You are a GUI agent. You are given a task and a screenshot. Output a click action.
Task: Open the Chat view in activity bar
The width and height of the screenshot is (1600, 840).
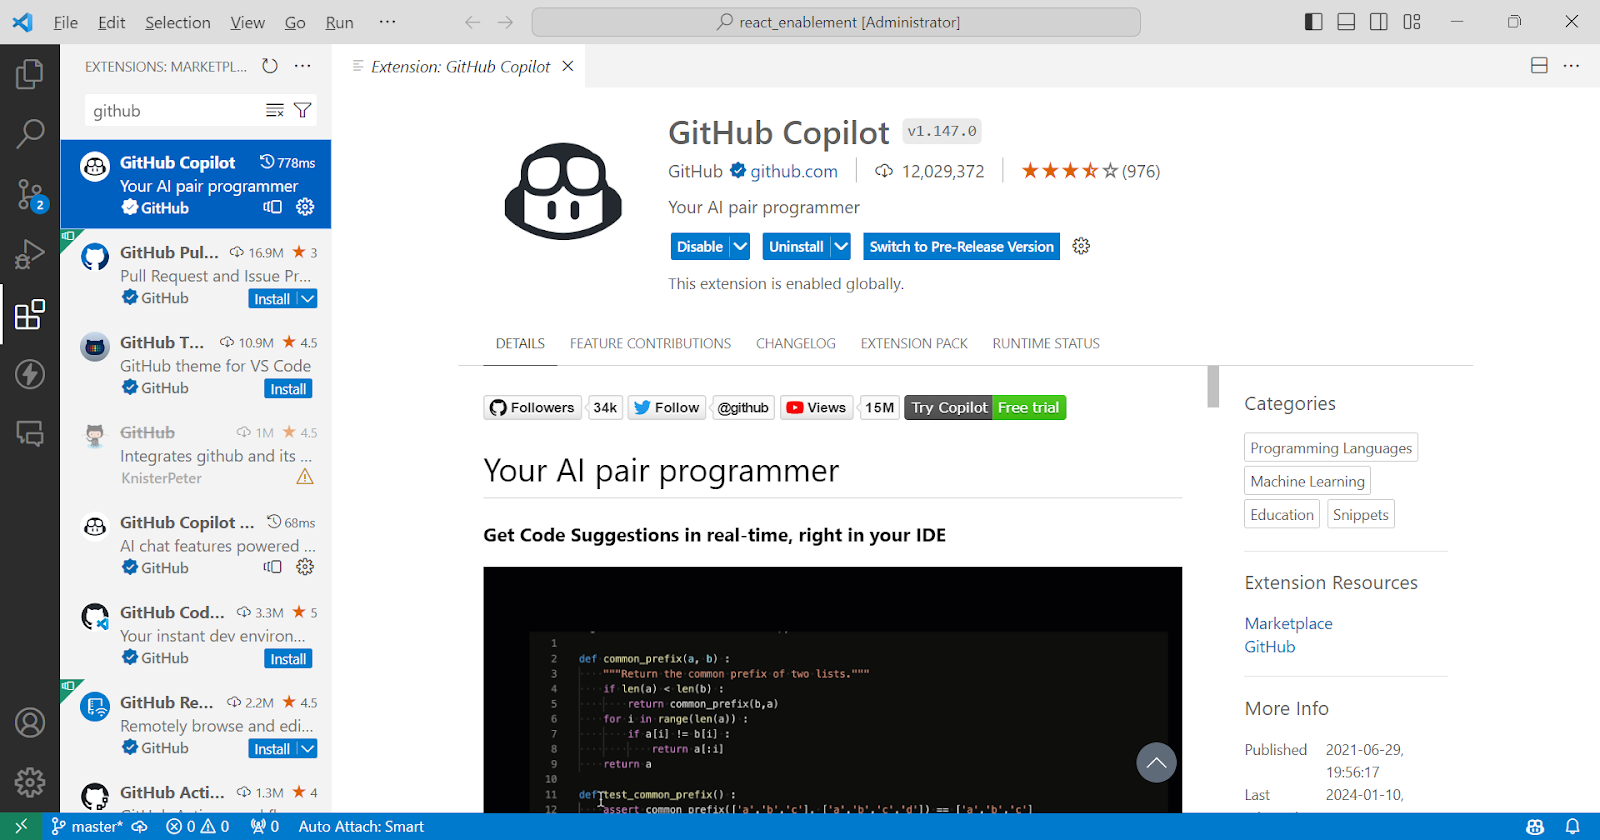(x=30, y=433)
